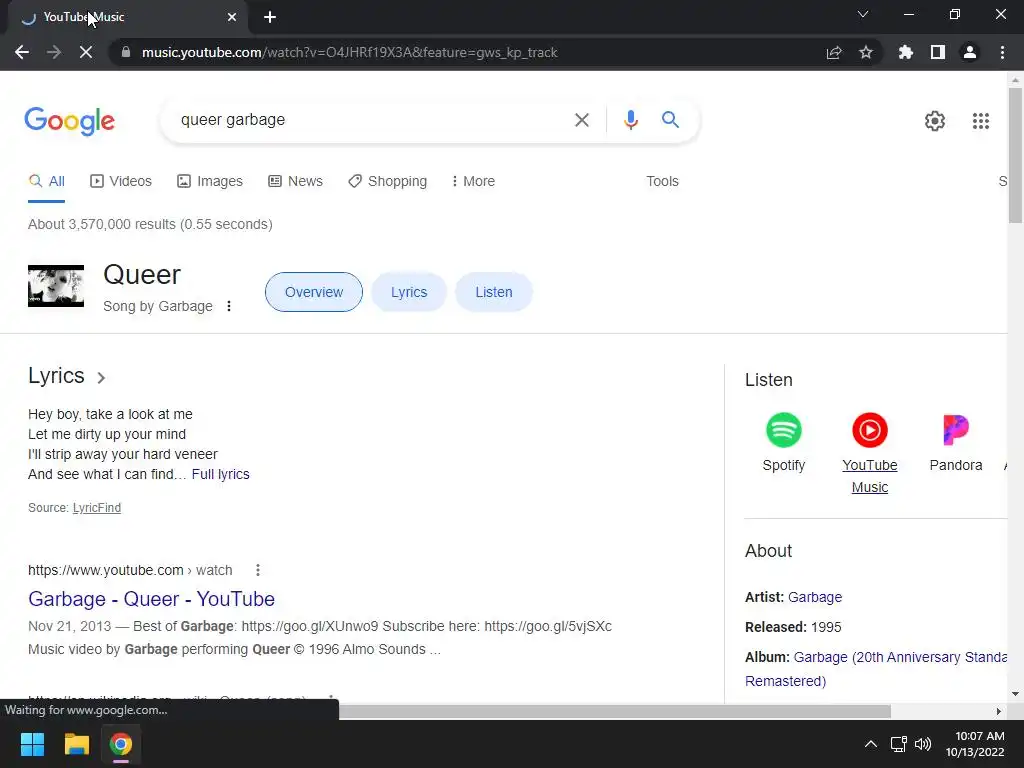Image resolution: width=1024 pixels, height=768 pixels.
Task: Bookmark this page with the star icon
Action: [x=866, y=52]
